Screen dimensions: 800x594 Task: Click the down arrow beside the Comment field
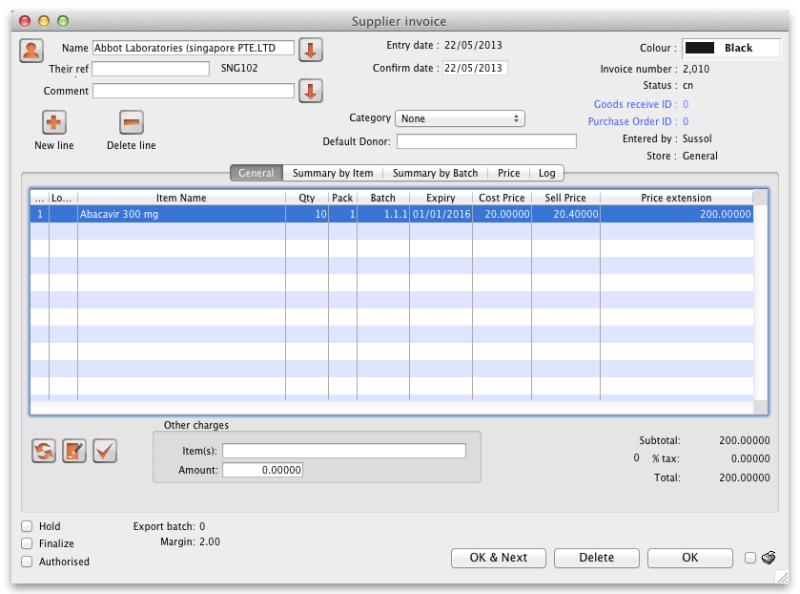point(310,91)
